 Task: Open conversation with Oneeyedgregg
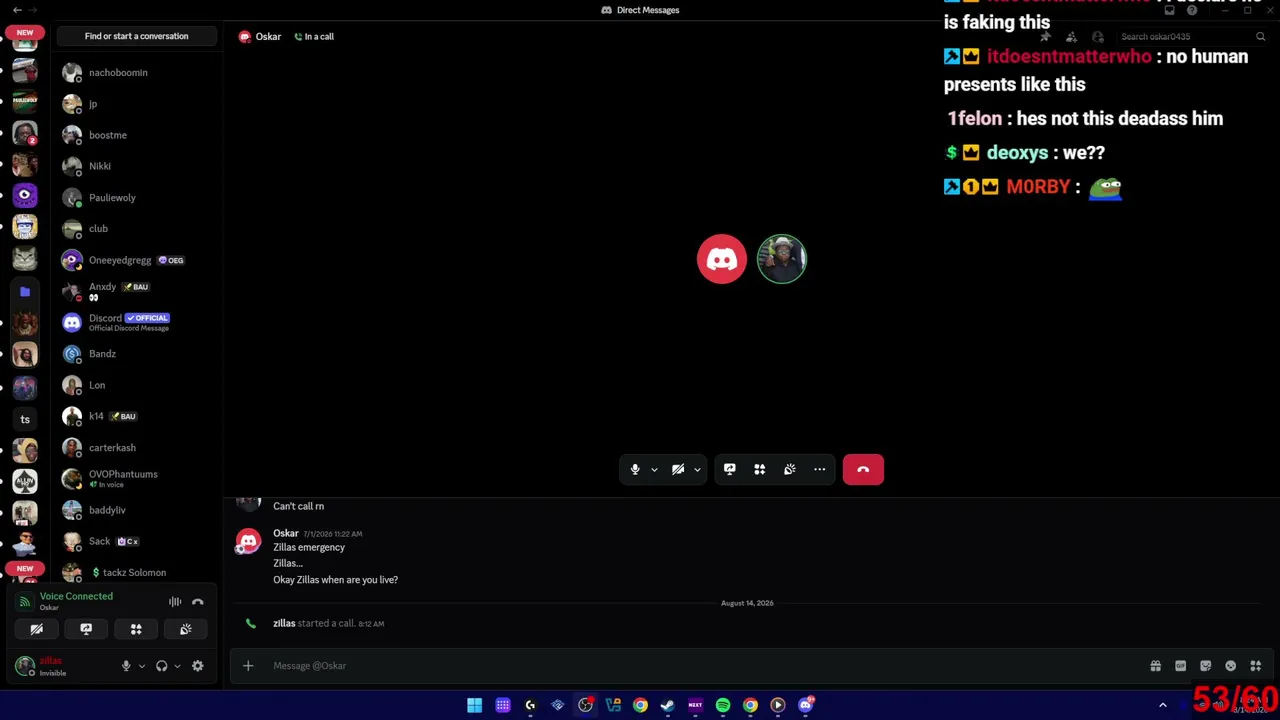point(136,260)
